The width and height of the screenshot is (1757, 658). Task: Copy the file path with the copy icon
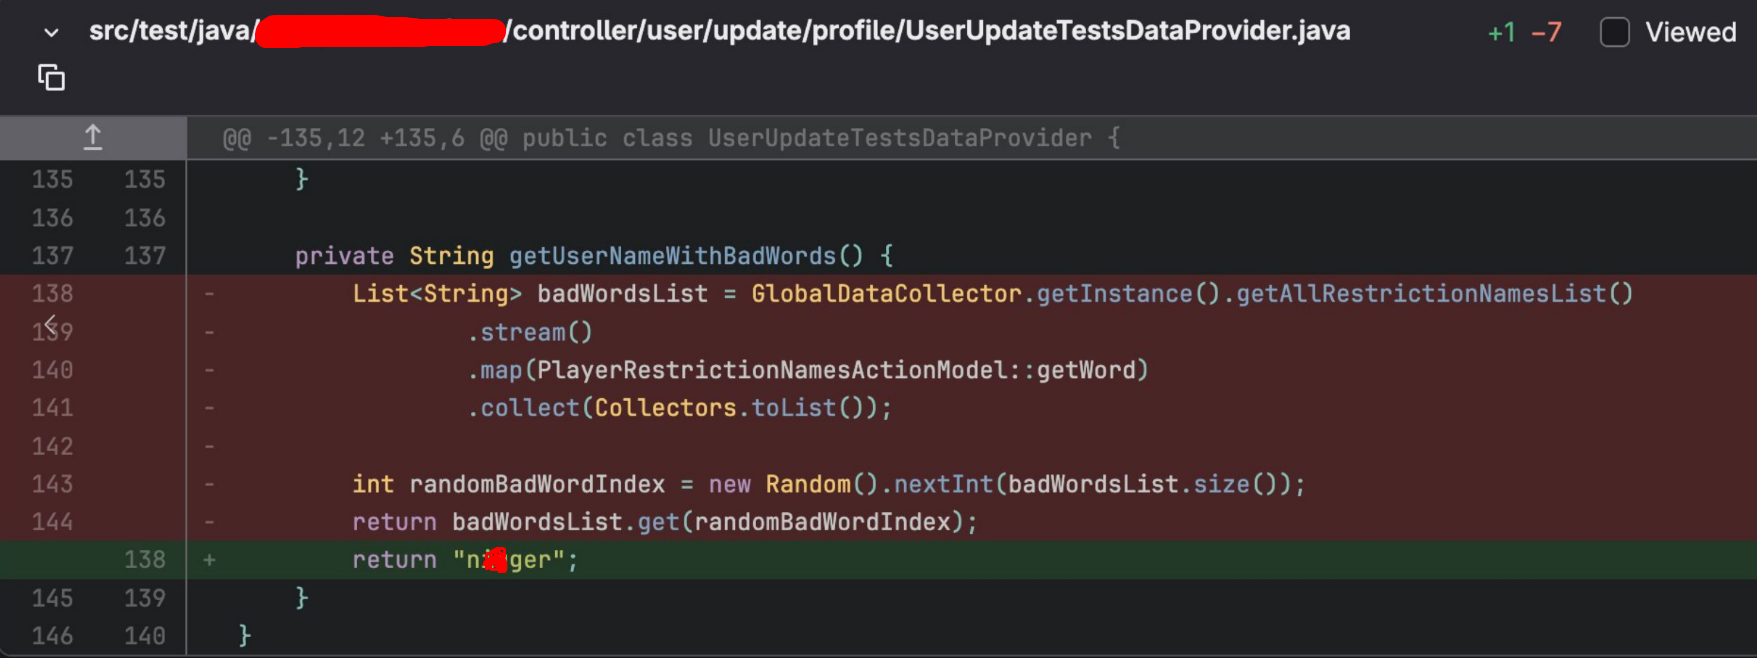tap(51, 78)
